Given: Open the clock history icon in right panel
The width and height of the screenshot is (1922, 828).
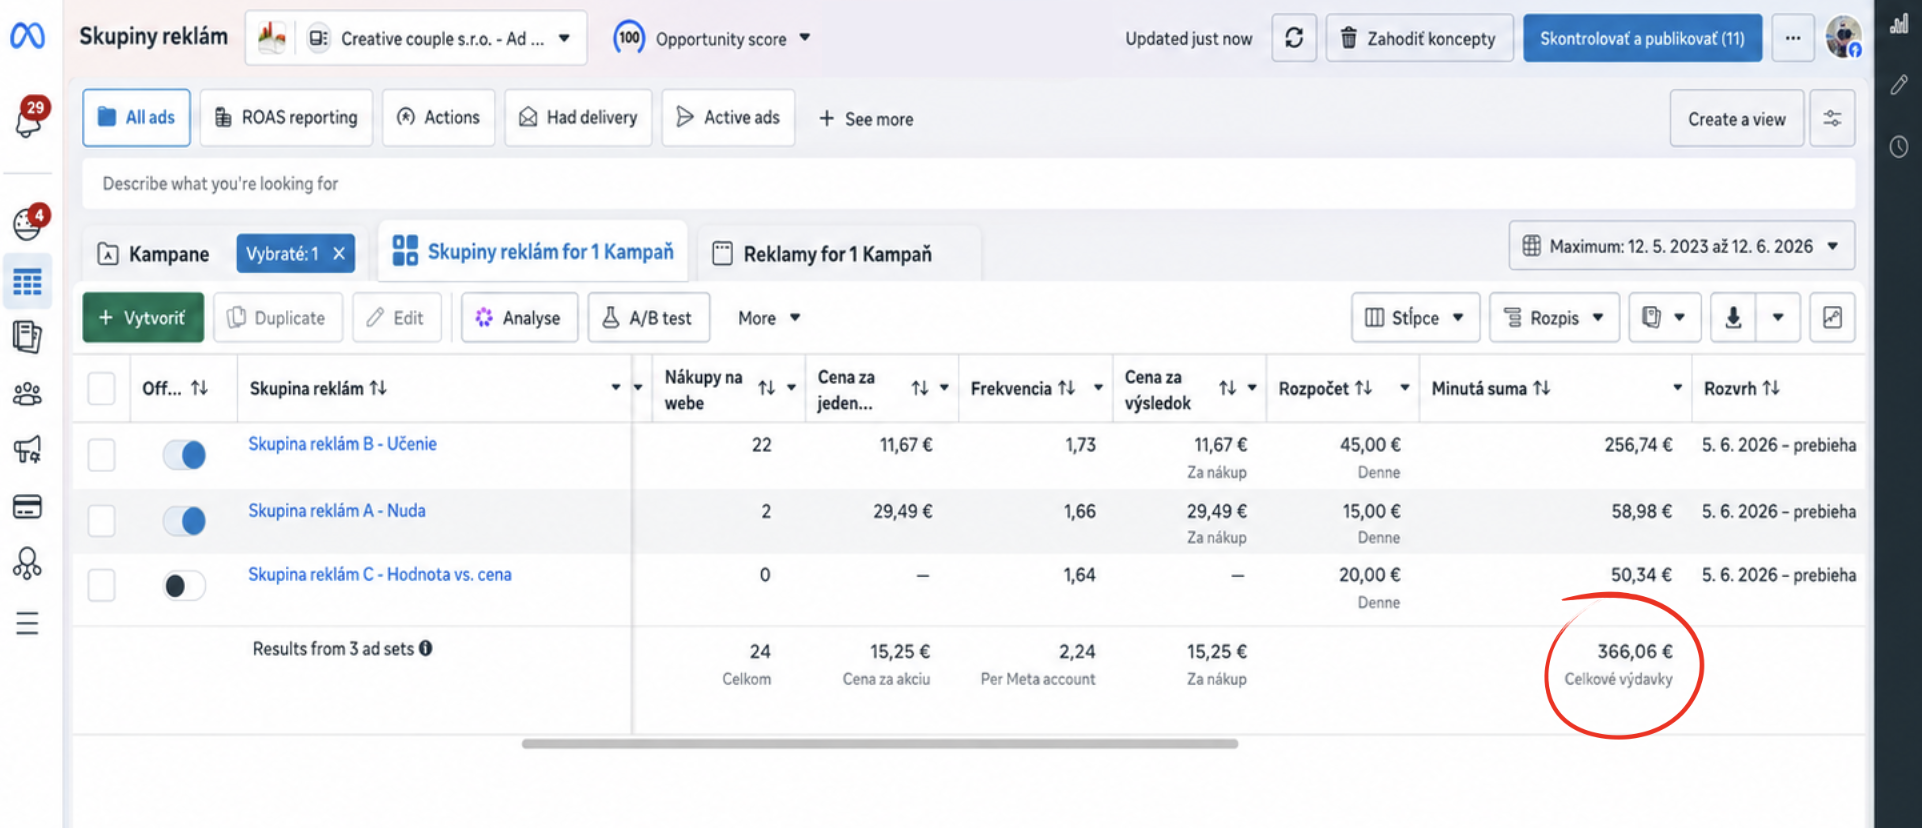Looking at the screenshot, I should tap(1898, 147).
